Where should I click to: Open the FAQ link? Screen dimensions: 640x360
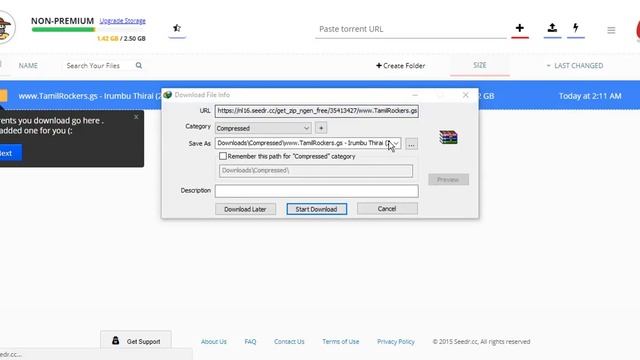pyautogui.click(x=250, y=341)
